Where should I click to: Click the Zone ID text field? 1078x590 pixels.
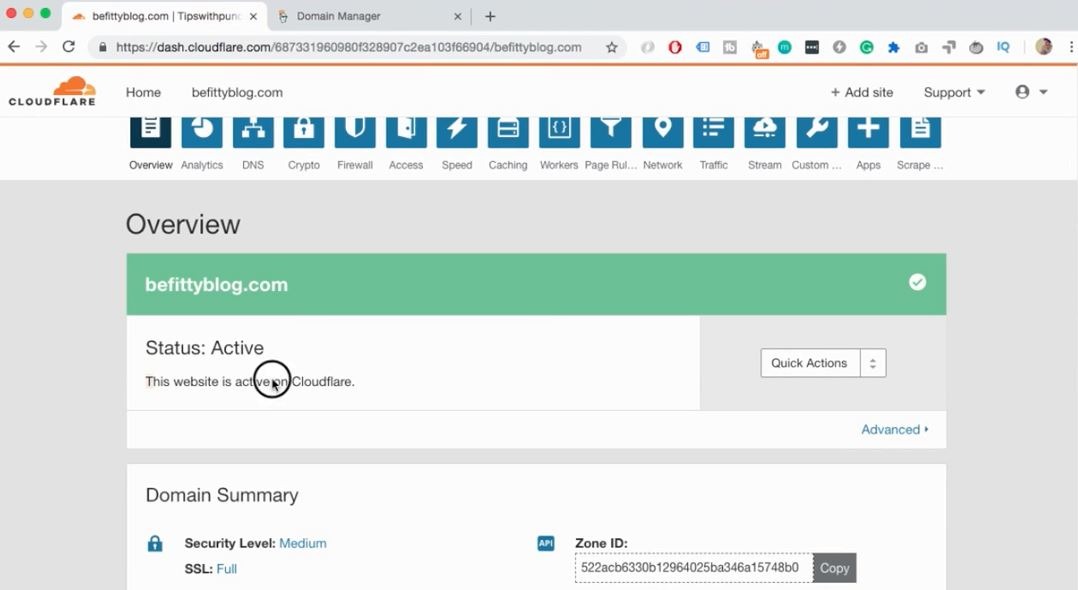694,568
